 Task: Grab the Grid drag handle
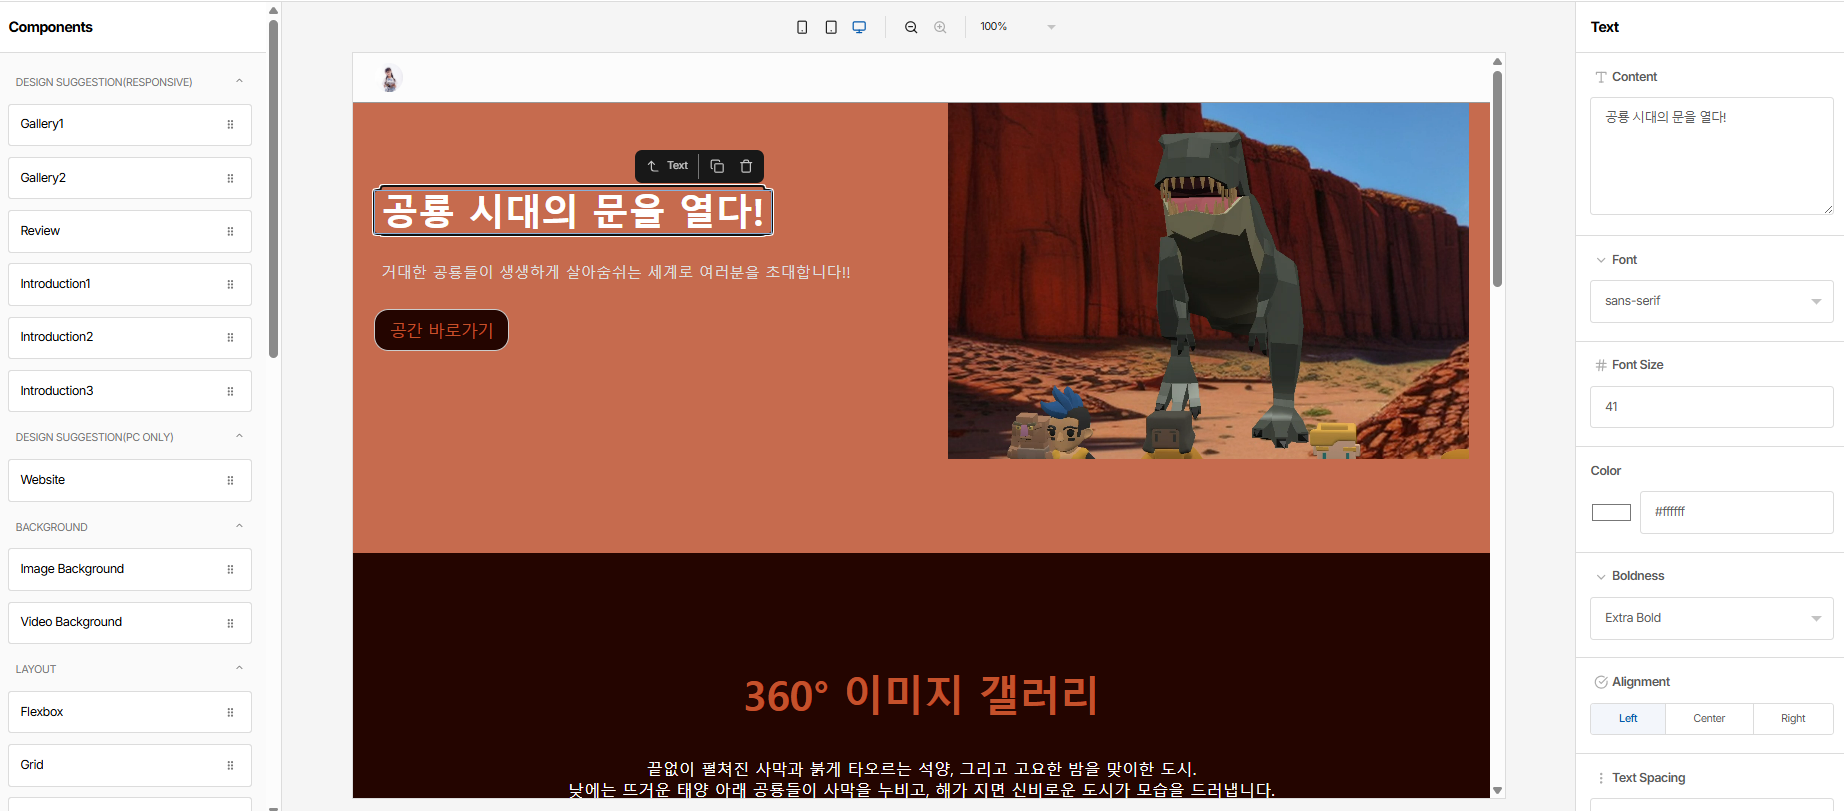click(x=230, y=765)
